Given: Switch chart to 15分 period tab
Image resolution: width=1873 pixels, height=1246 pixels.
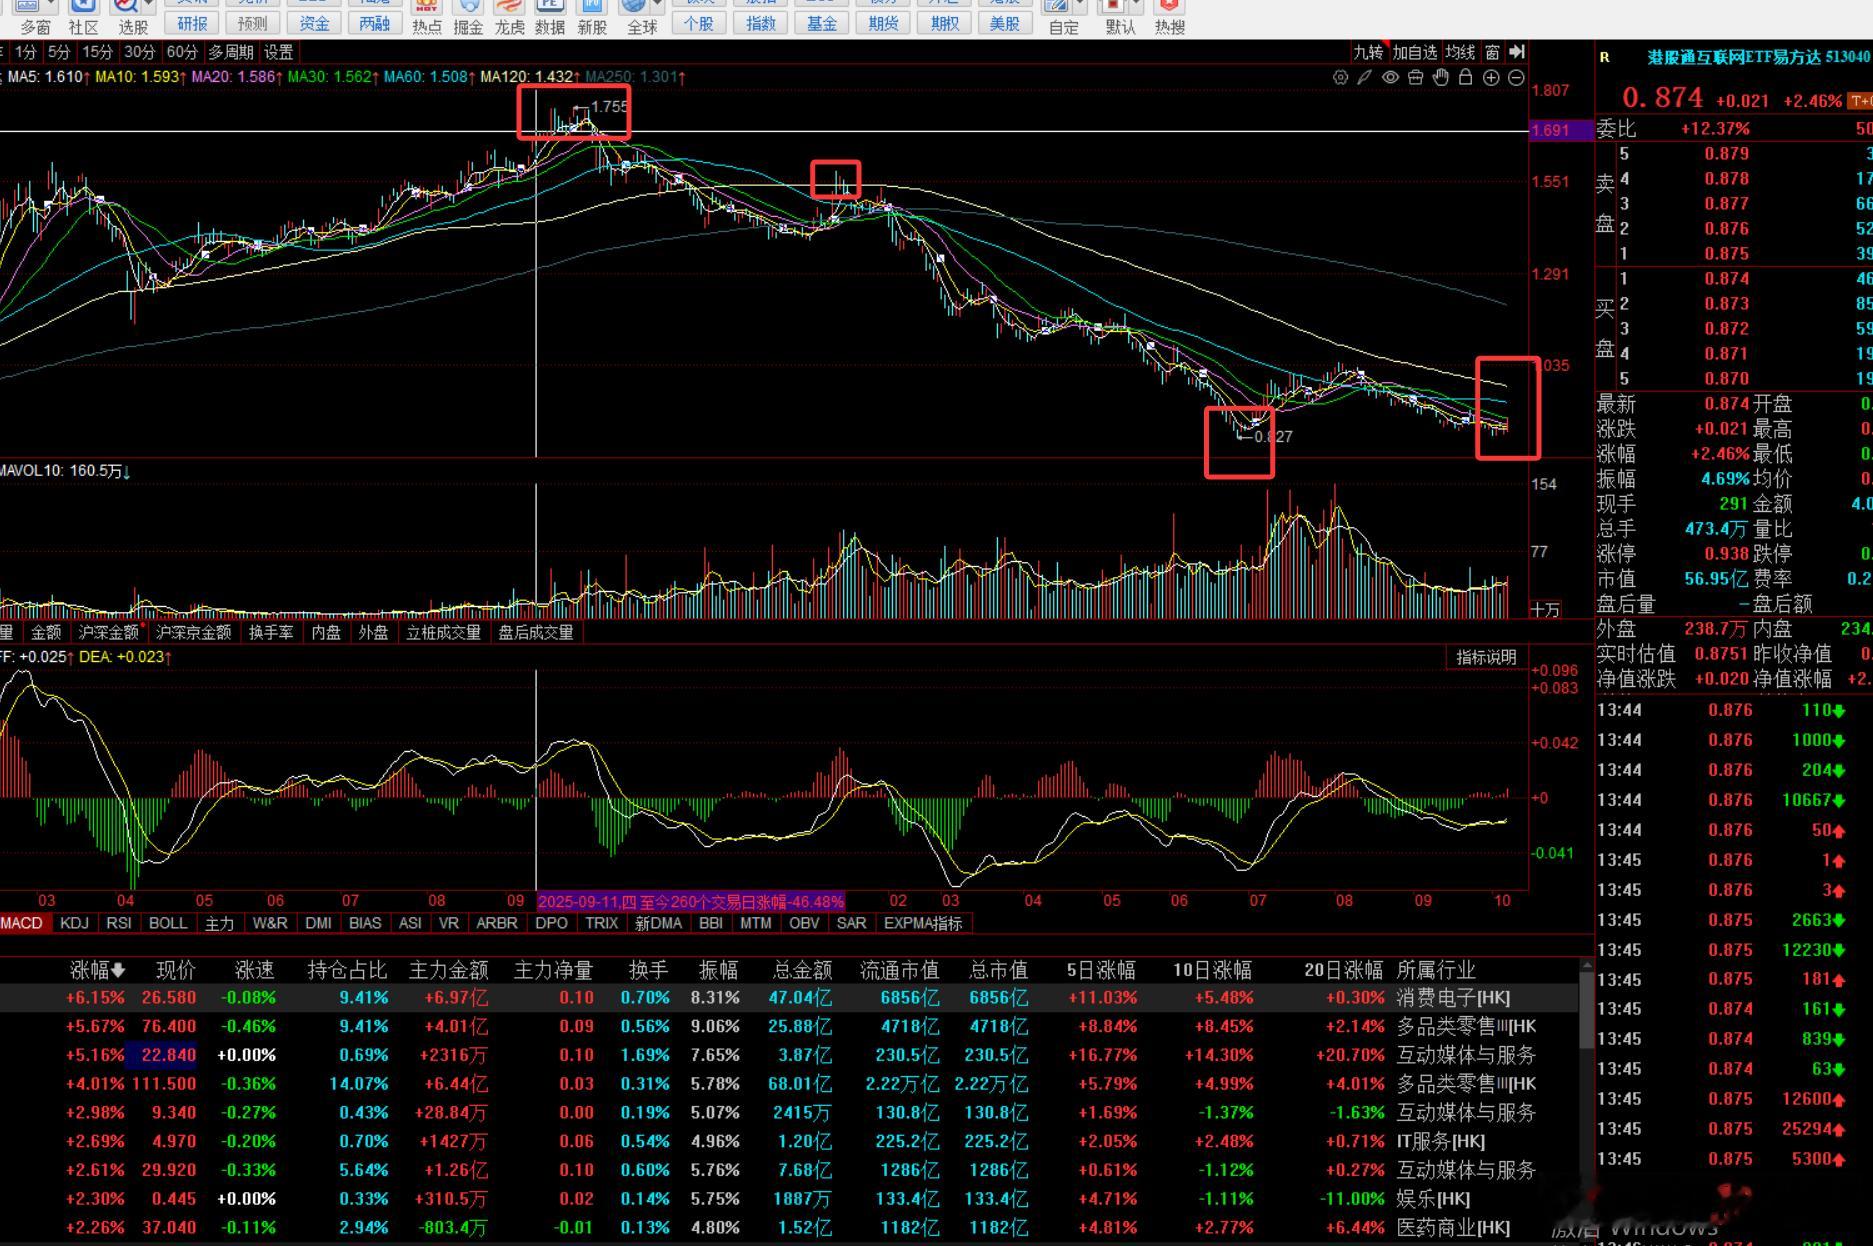Looking at the screenshot, I should point(97,52).
